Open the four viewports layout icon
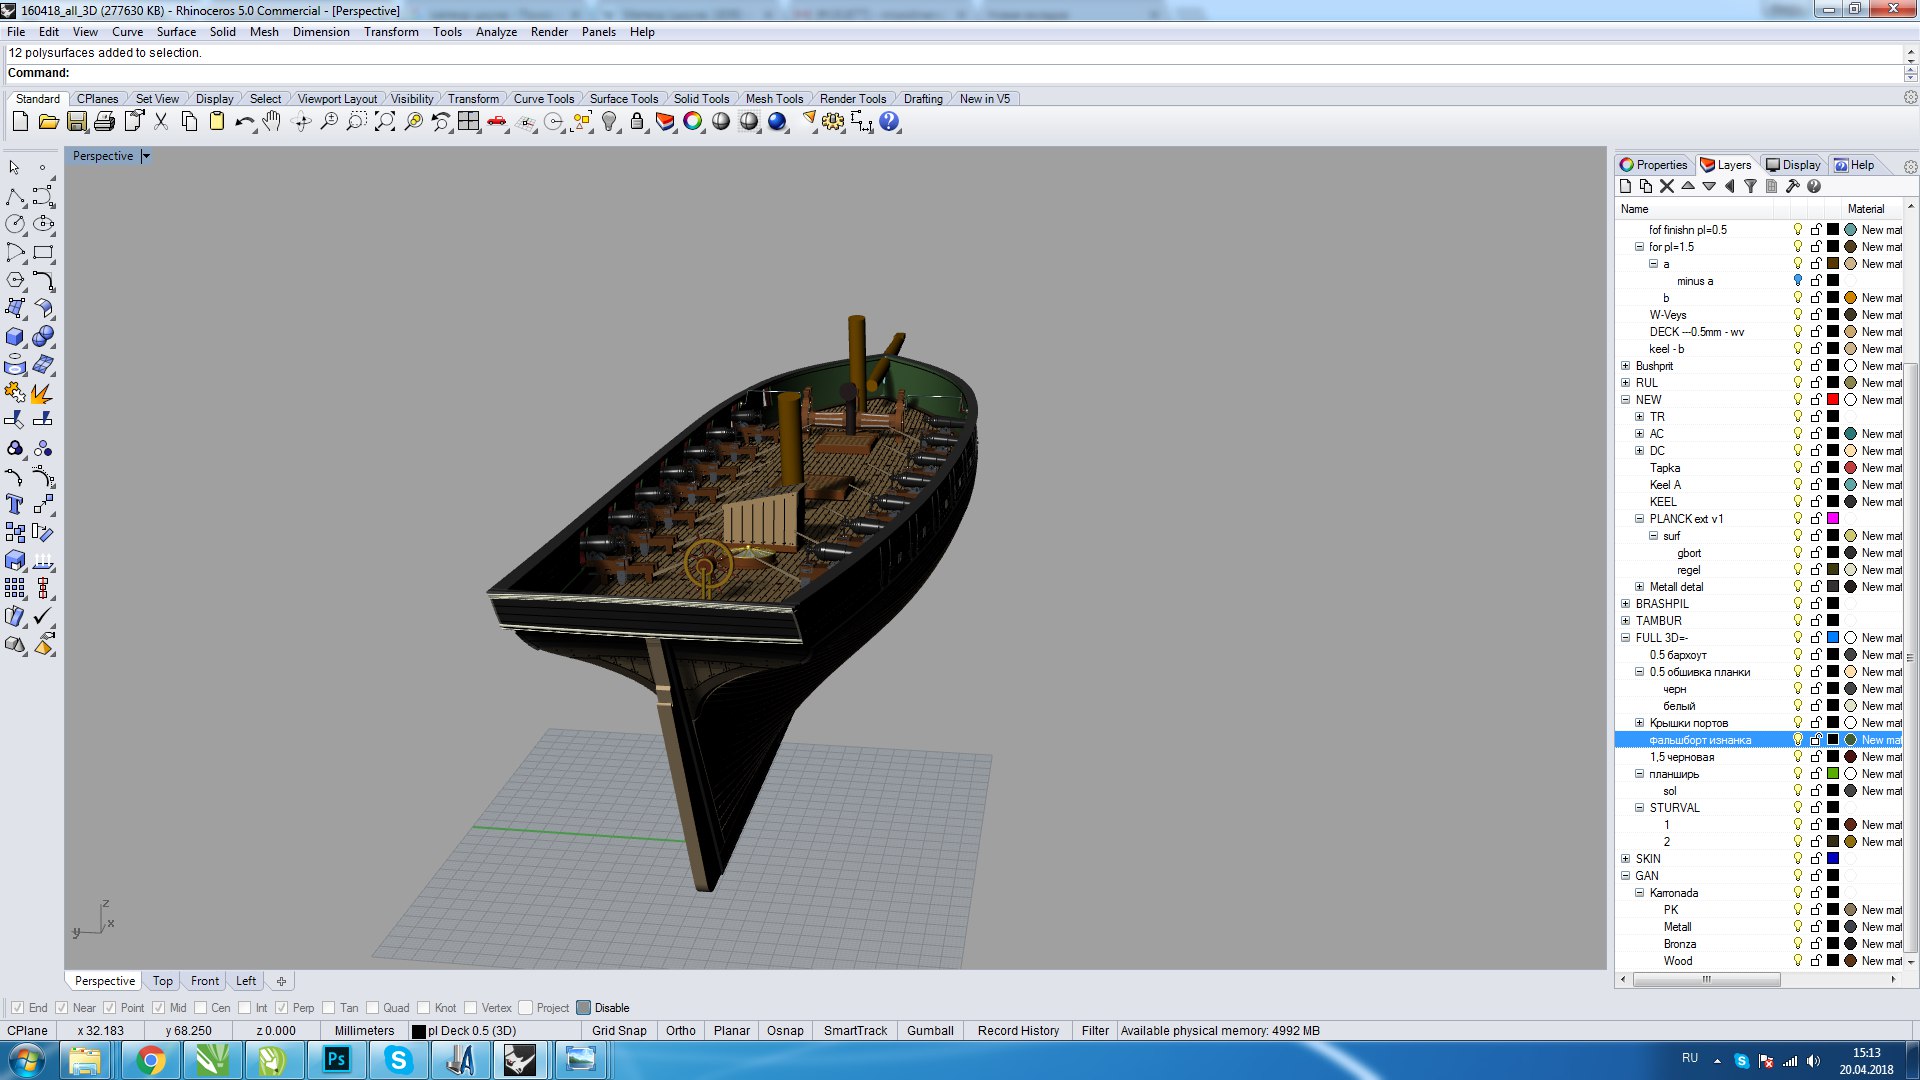The image size is (1920, 1080). point(469,122)
